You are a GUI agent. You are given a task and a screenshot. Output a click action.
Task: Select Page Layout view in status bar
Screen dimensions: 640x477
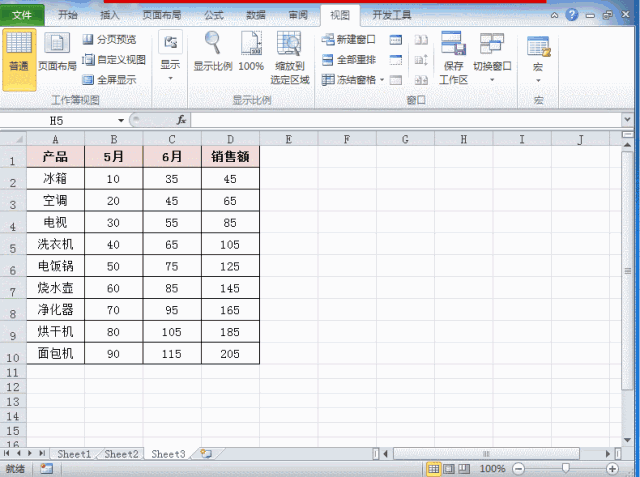449,469
